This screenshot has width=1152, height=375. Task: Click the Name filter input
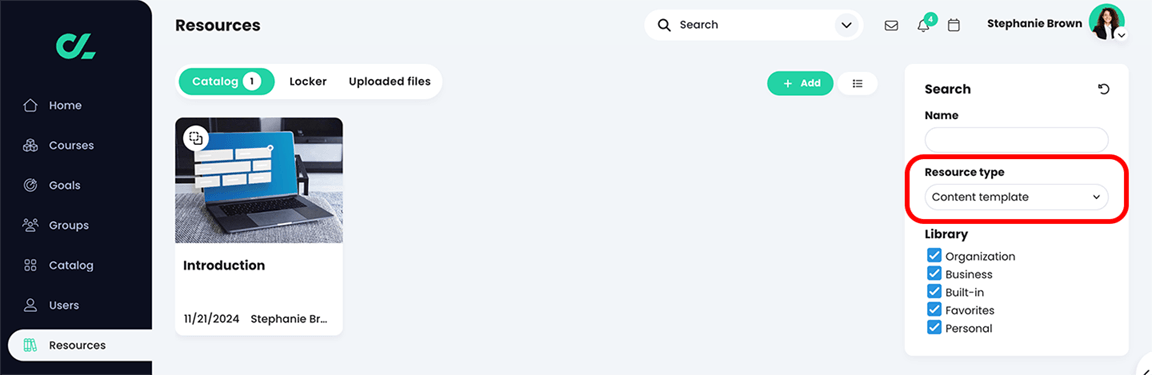point(1016,140)
